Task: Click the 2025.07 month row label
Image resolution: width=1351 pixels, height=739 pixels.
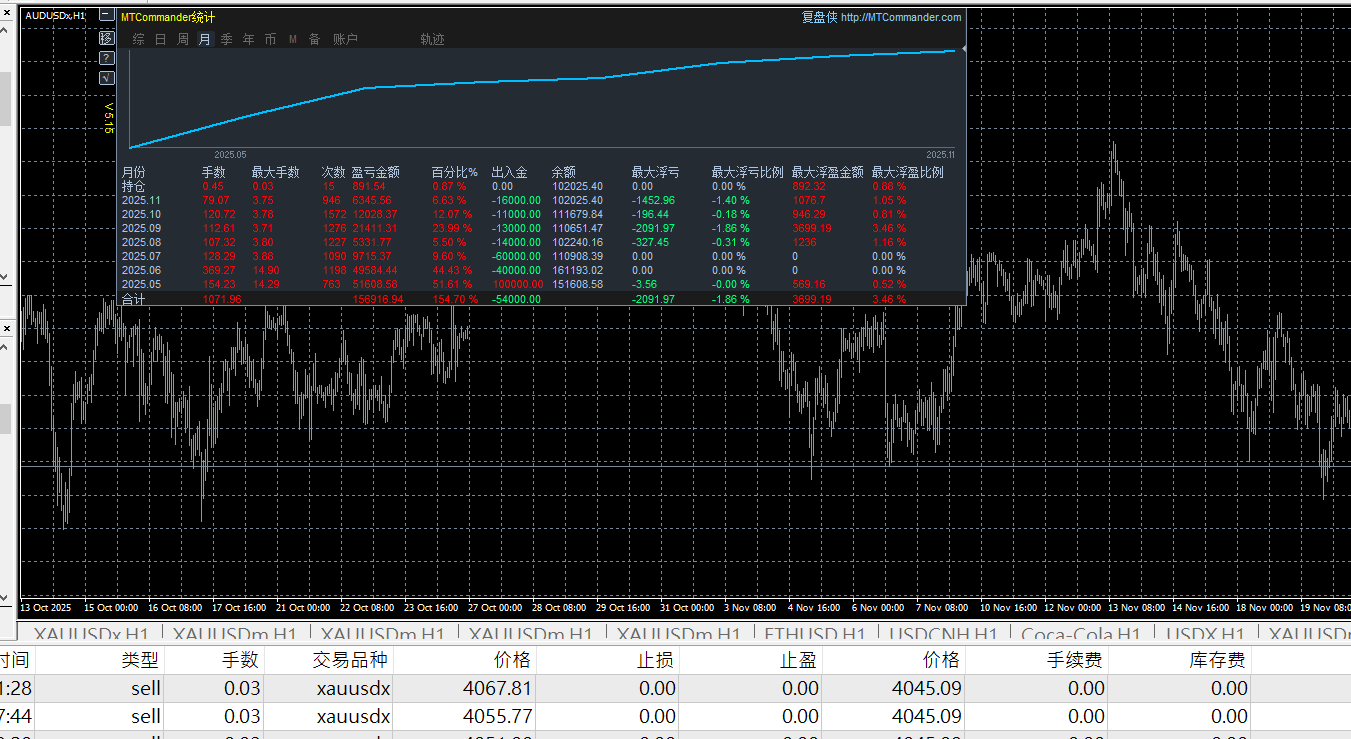Action: [141, 256]
